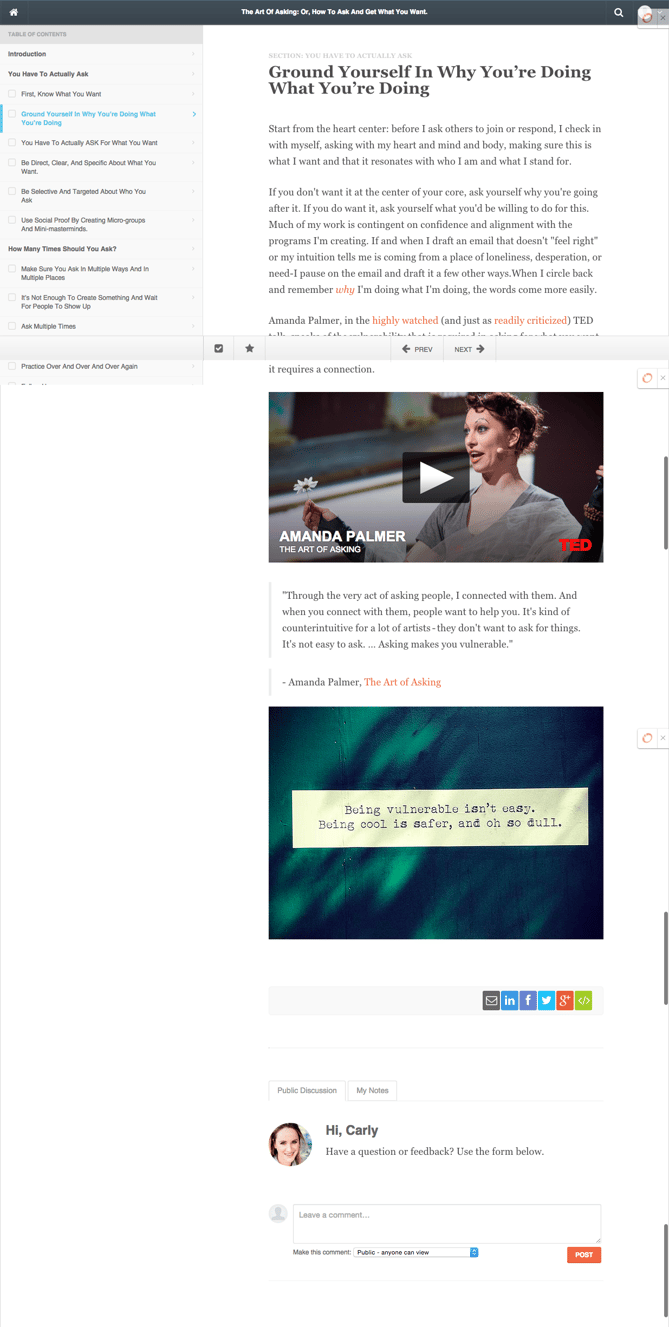Image resolution: width=669 pixels, height=1327 pixels.
Task: Open 'Be Selective And Targeted About Who You Ask'
Action: coord(83,195)
